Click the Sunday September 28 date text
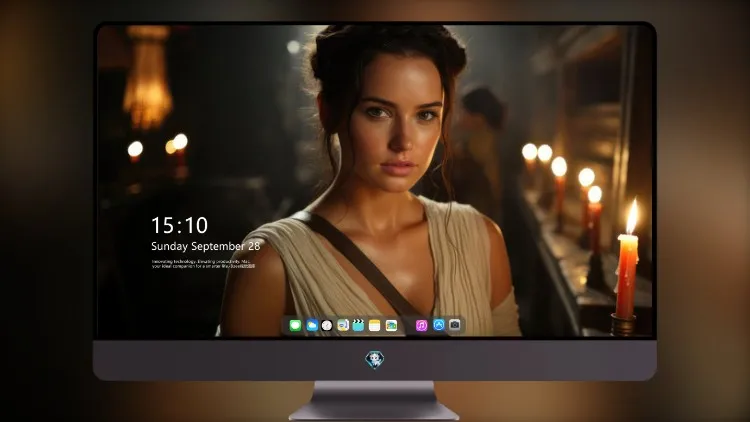 (x=206, y=246)
